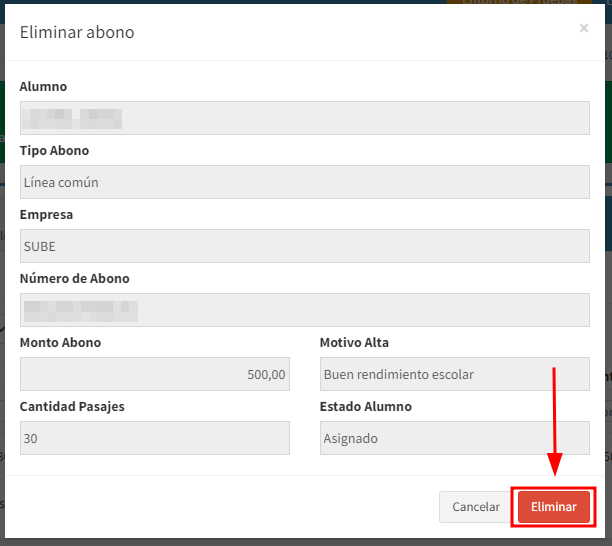The image size is (612, 546).
Task: Click the Cantidad Pasajes label
Action: [x=72, y=407]
